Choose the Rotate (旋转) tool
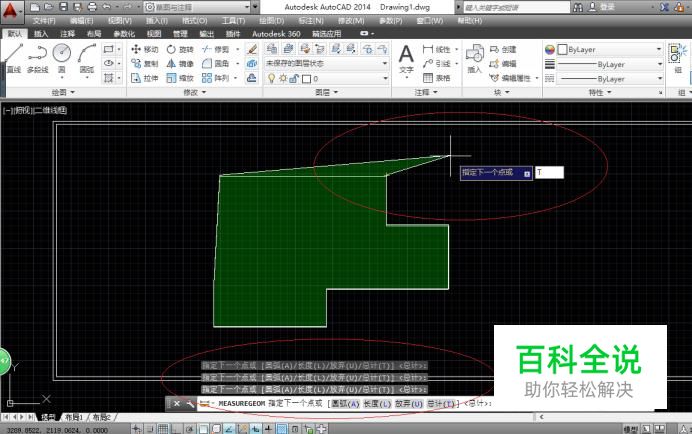The height and width of the screenshot is (434, 692). pyautogui.click(x=180, y=49)
